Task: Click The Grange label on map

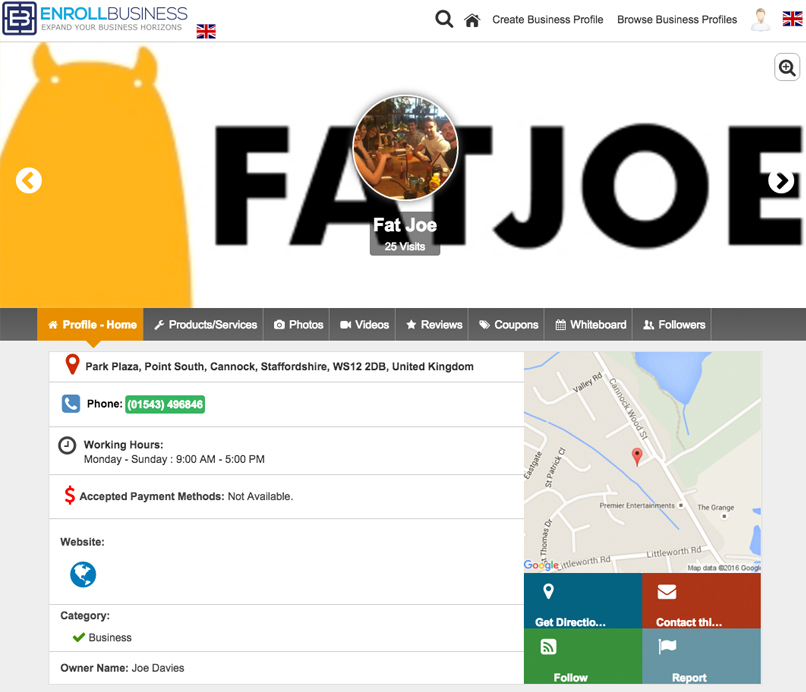Action: pos(716,507)
